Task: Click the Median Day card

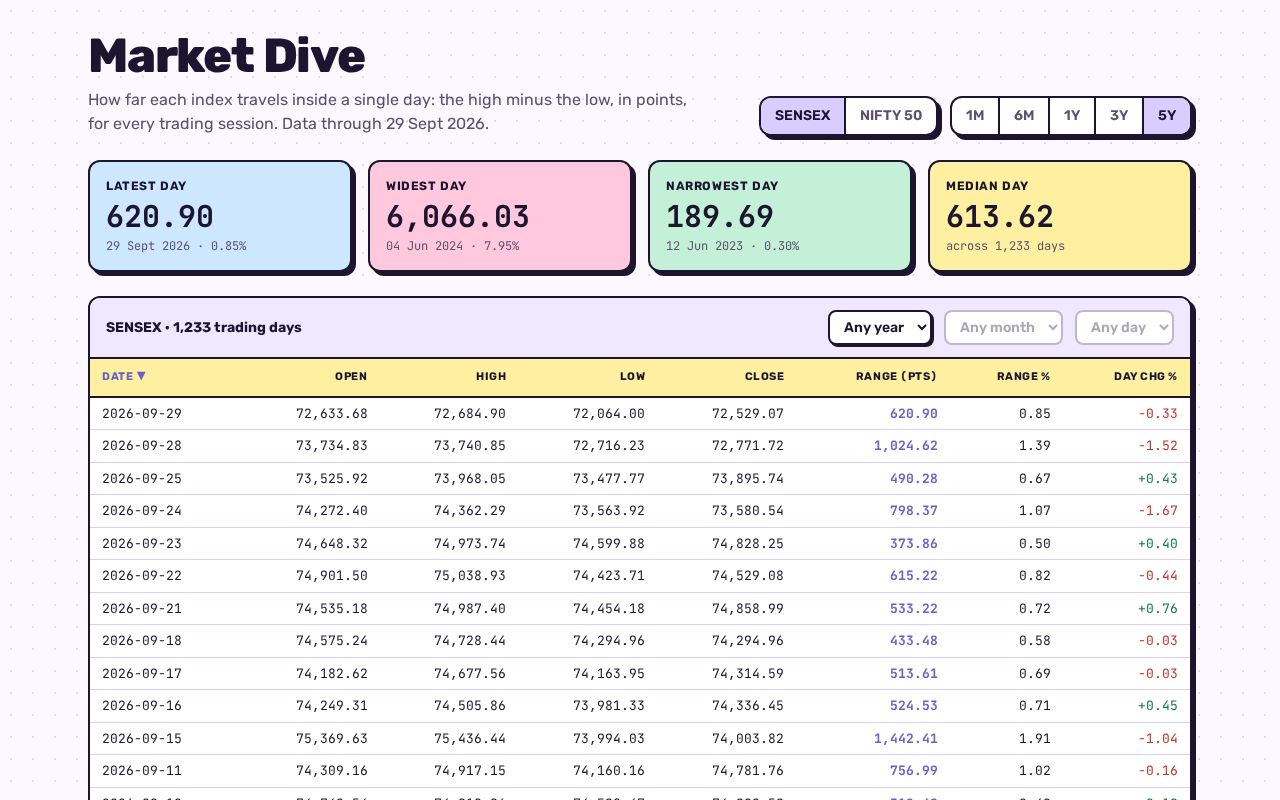Action: (1060, 215)
